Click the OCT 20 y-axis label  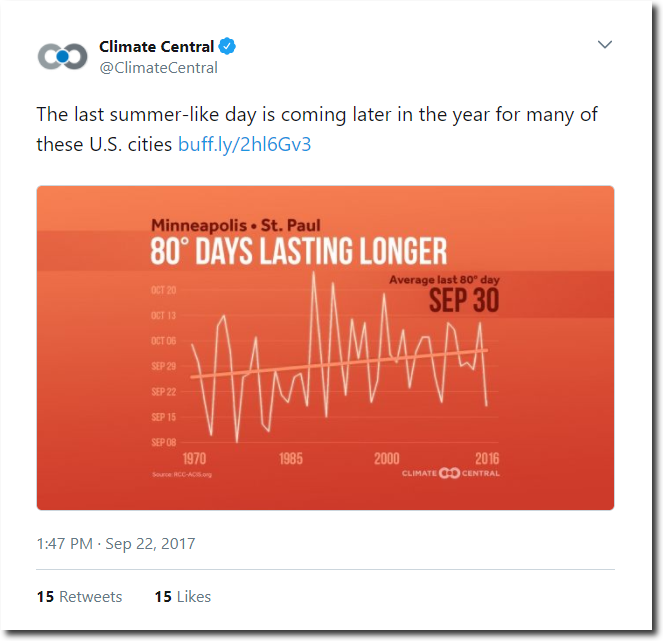[x=163, y=290]
